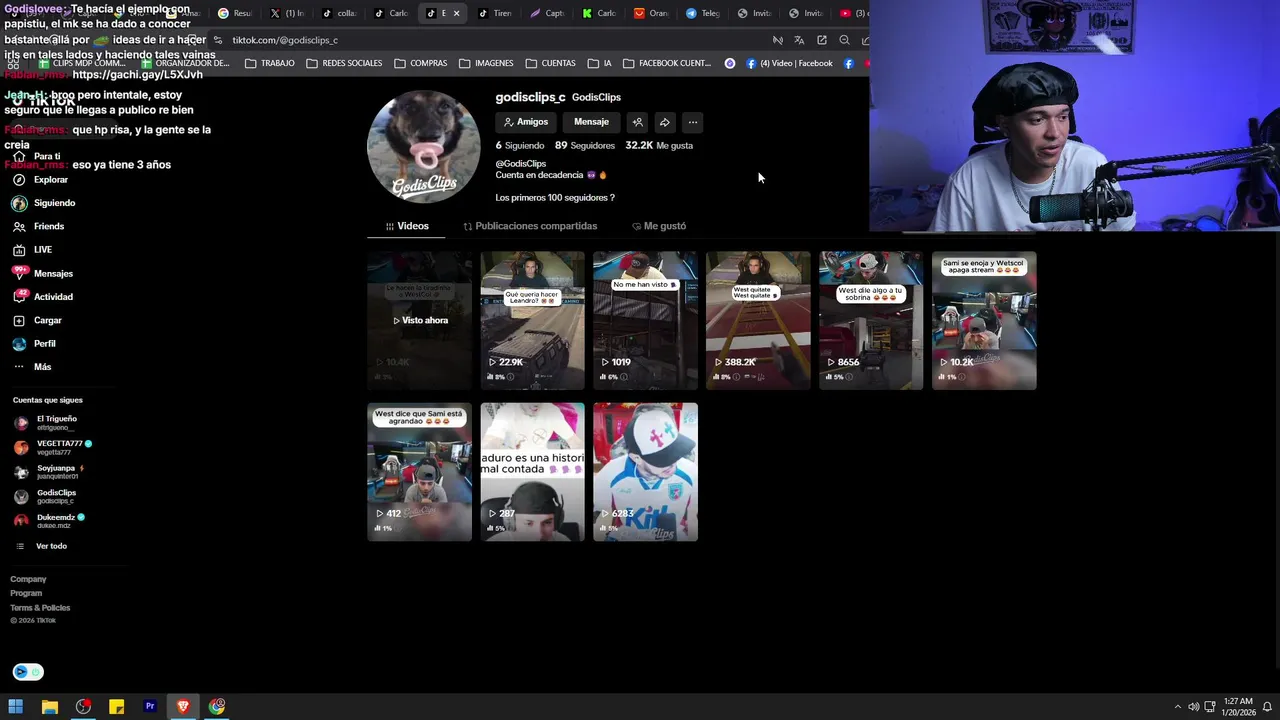
Task: Open Premiere Pro from taskbar
Action: click(x=150, y=707)
